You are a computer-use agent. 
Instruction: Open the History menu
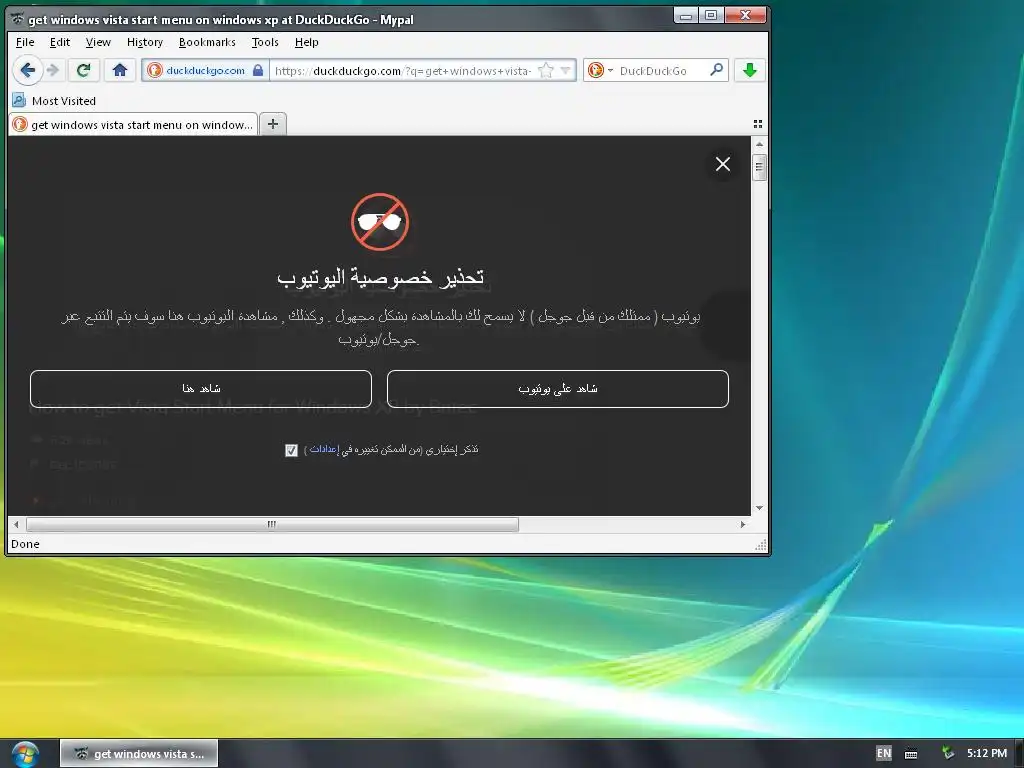click(x=145, y=42)
